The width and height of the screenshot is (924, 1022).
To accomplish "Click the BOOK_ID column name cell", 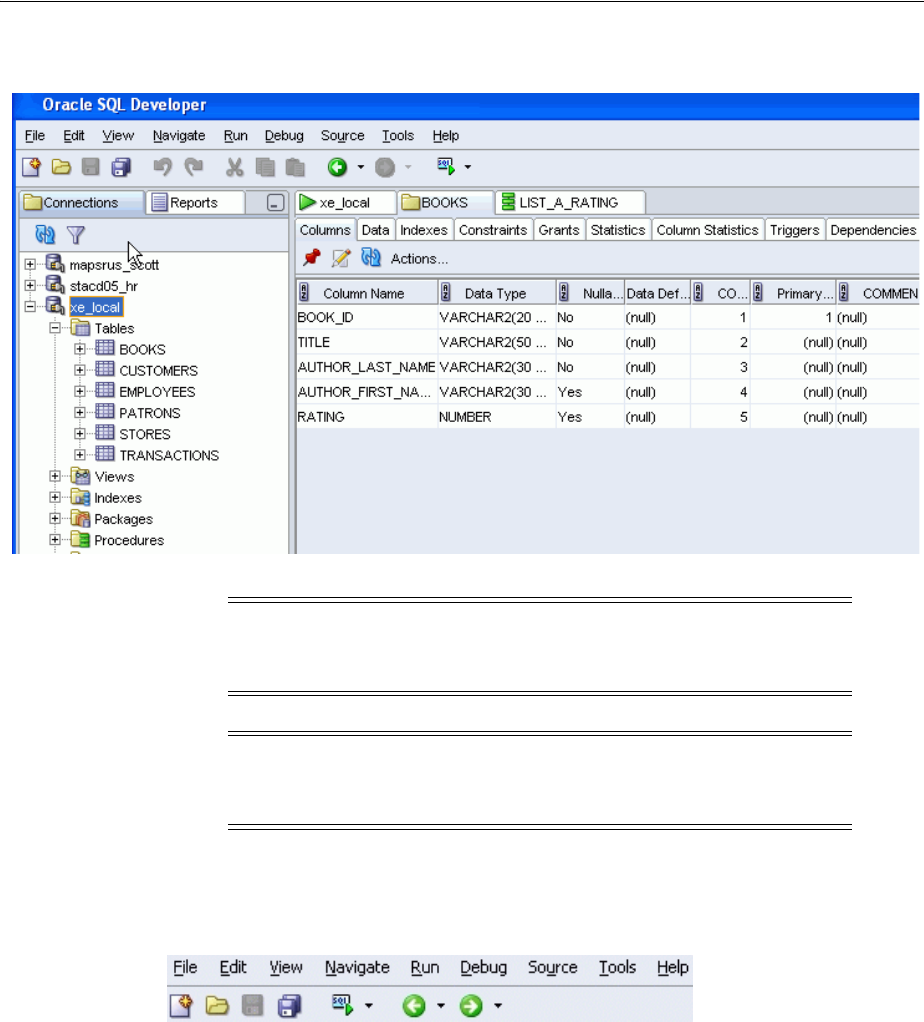I will (366, 317).
